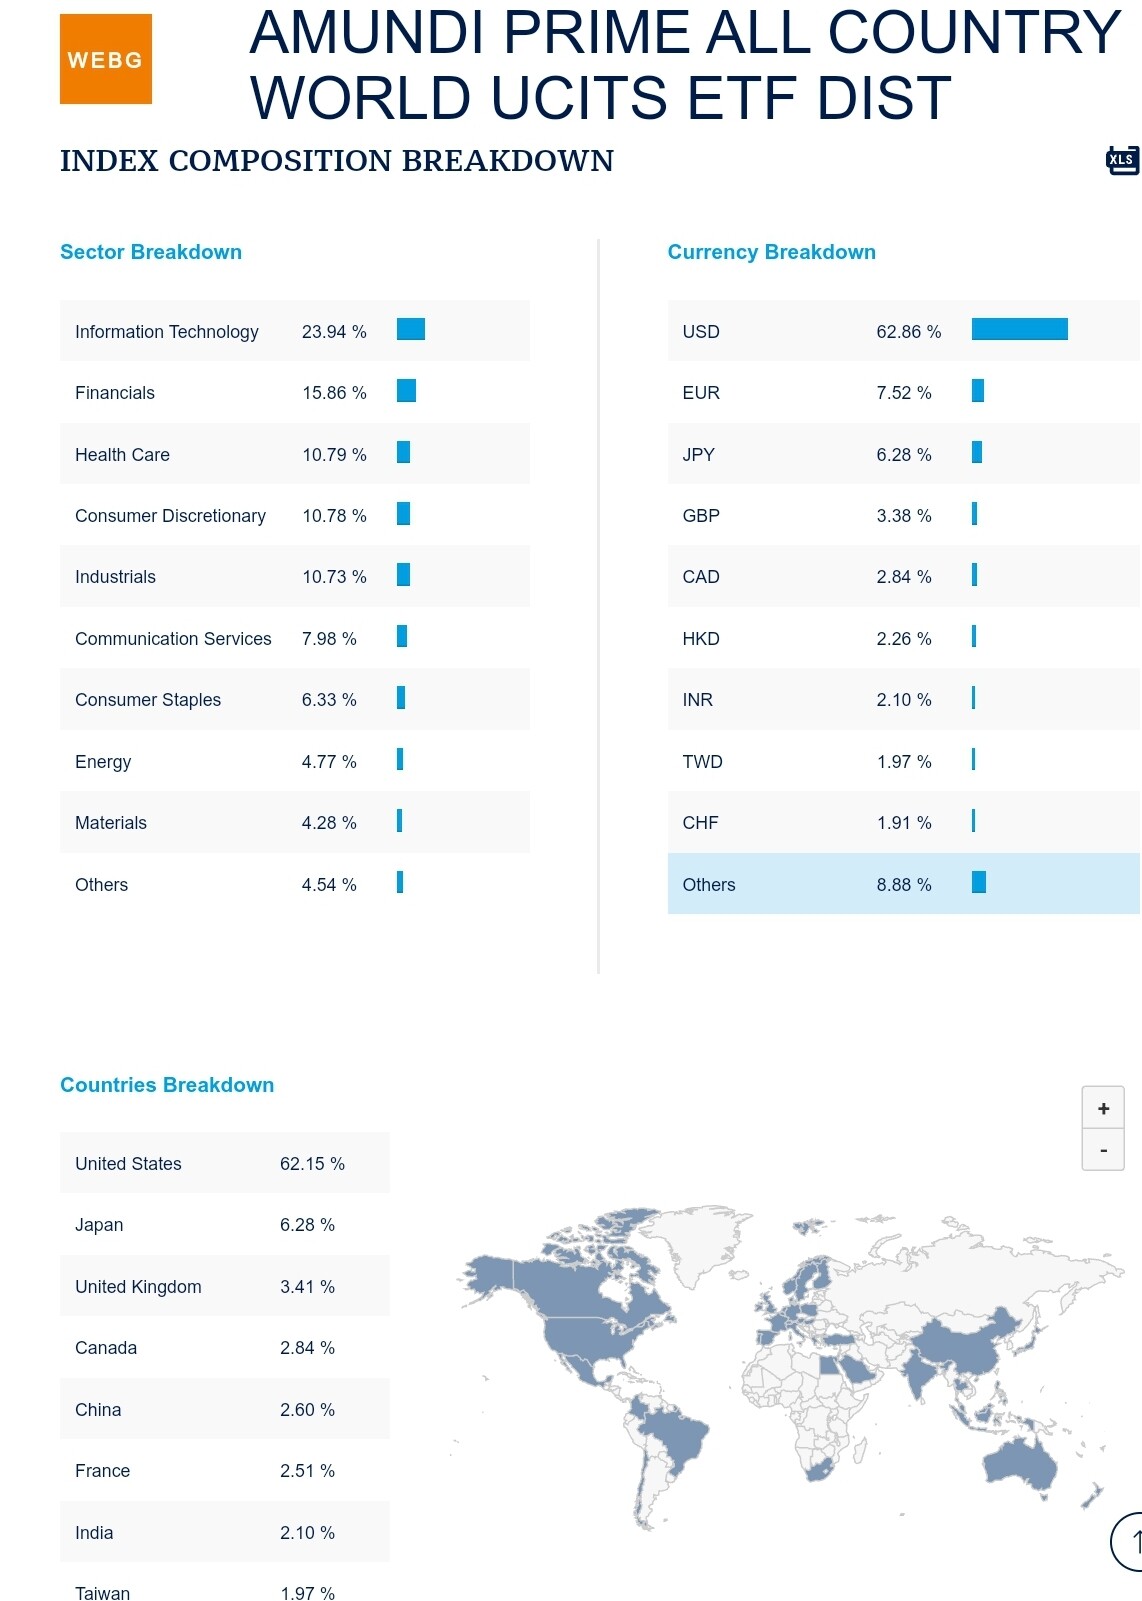
Task: Zoom in on the world map
Action: [x=1103, y=1108]
